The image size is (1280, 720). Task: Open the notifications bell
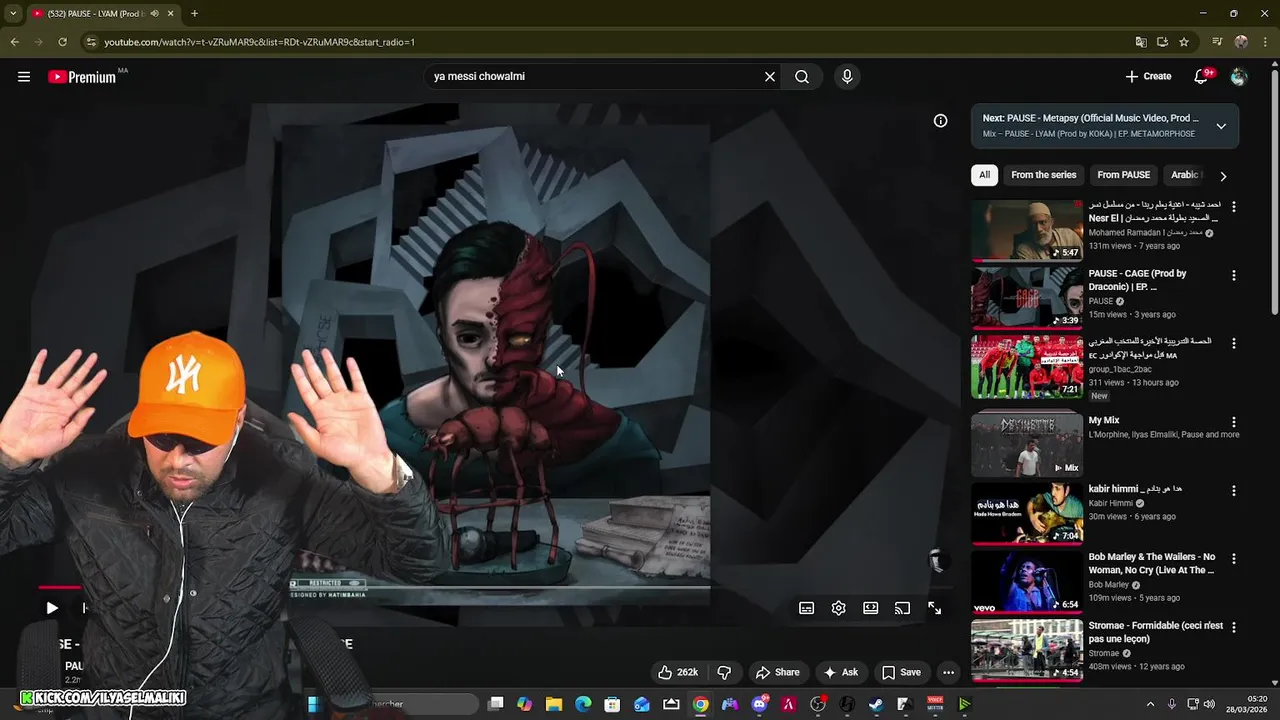click(x=1202, y=76)
